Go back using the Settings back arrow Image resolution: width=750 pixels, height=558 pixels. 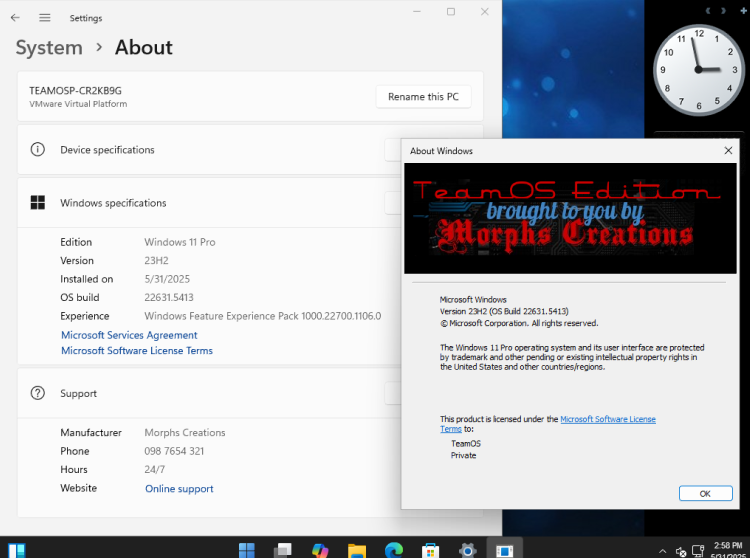15,18
